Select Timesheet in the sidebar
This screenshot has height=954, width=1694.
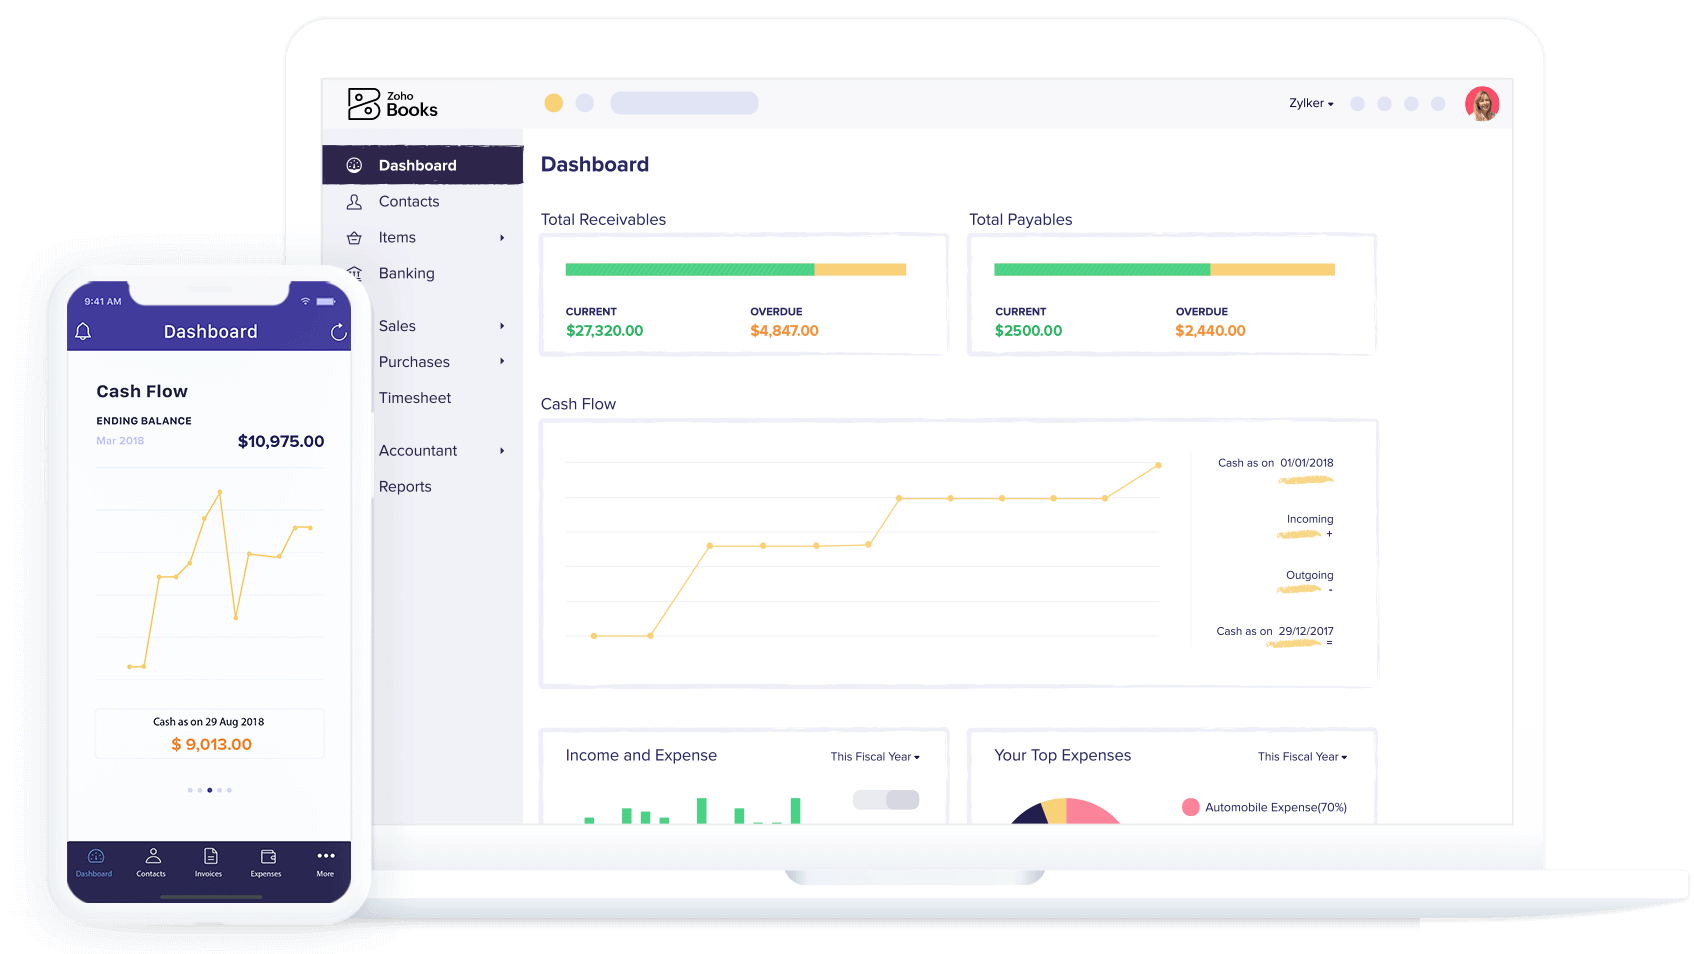[414, 397]
